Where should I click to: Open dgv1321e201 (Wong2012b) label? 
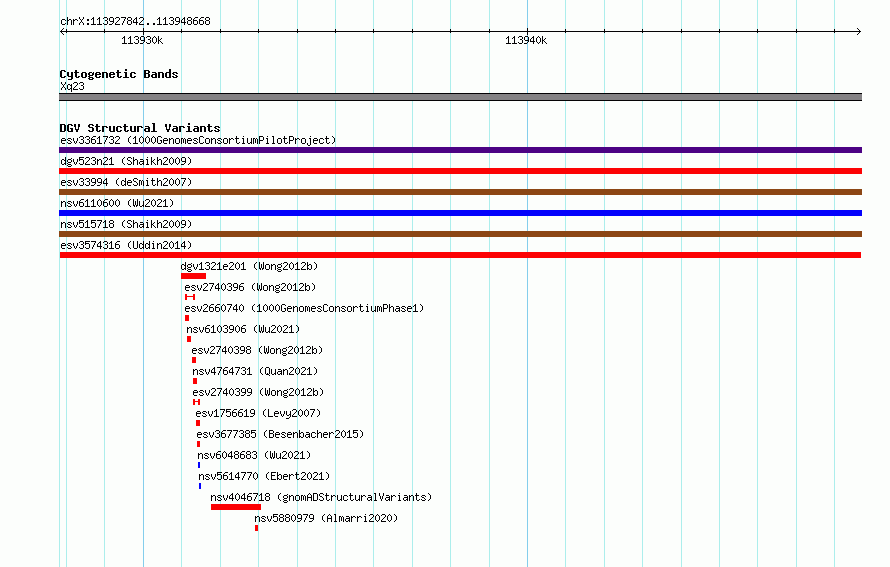pos(249,266)
